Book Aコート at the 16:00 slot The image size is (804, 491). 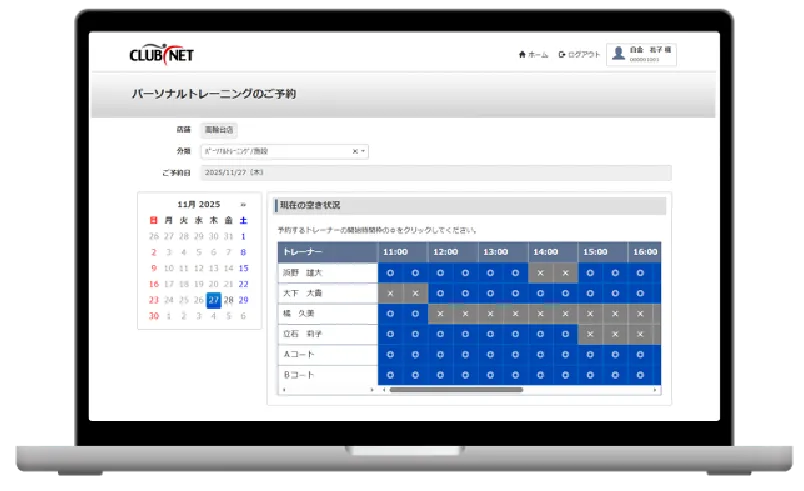pyautogui.click(x=640, y=355)
